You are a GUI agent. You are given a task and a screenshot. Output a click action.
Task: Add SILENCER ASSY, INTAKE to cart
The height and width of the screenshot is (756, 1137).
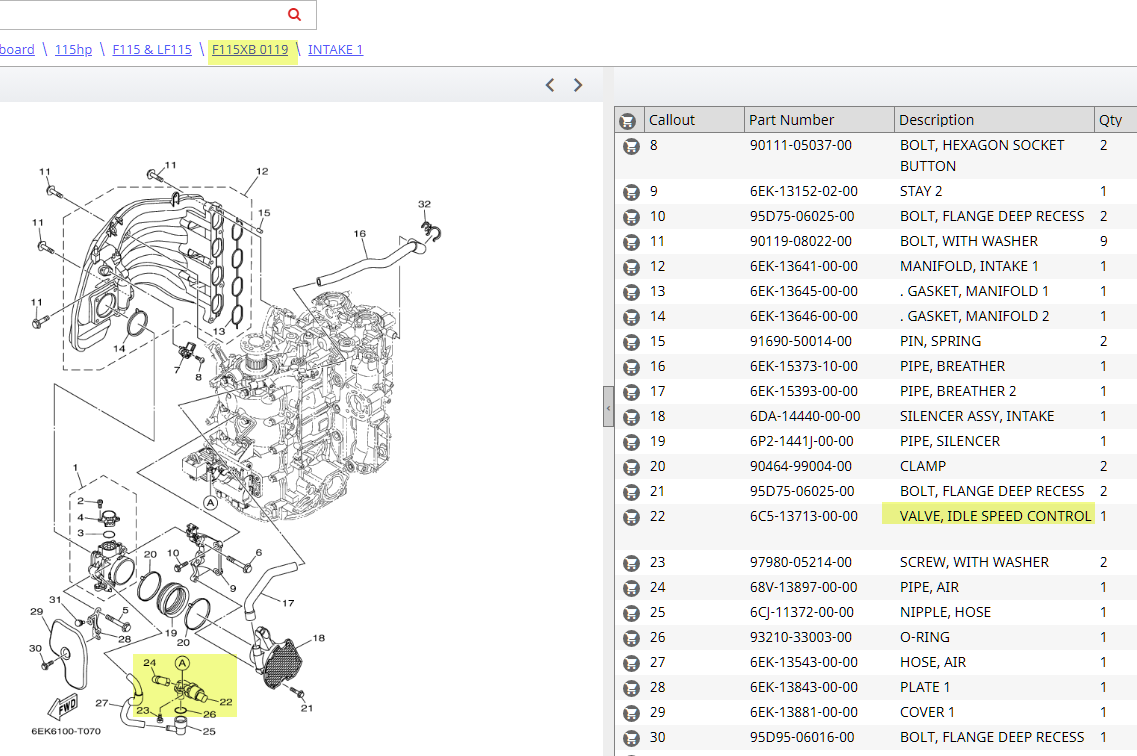632,418
